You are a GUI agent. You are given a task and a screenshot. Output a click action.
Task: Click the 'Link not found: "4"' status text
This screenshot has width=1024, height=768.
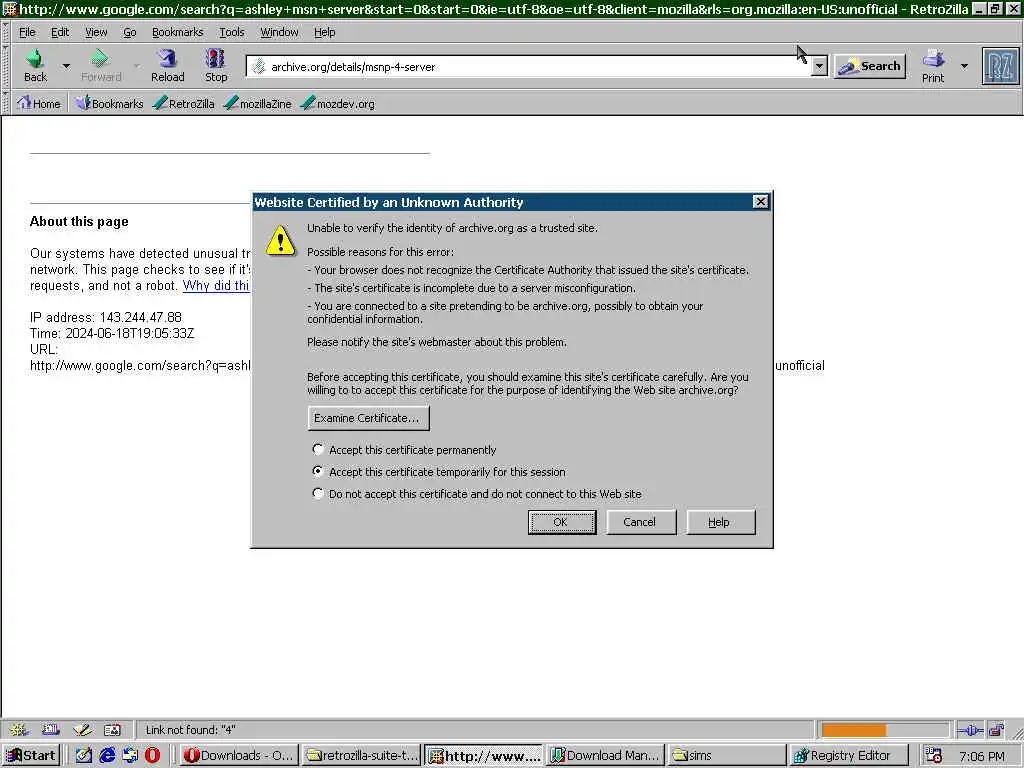[190, 730]
